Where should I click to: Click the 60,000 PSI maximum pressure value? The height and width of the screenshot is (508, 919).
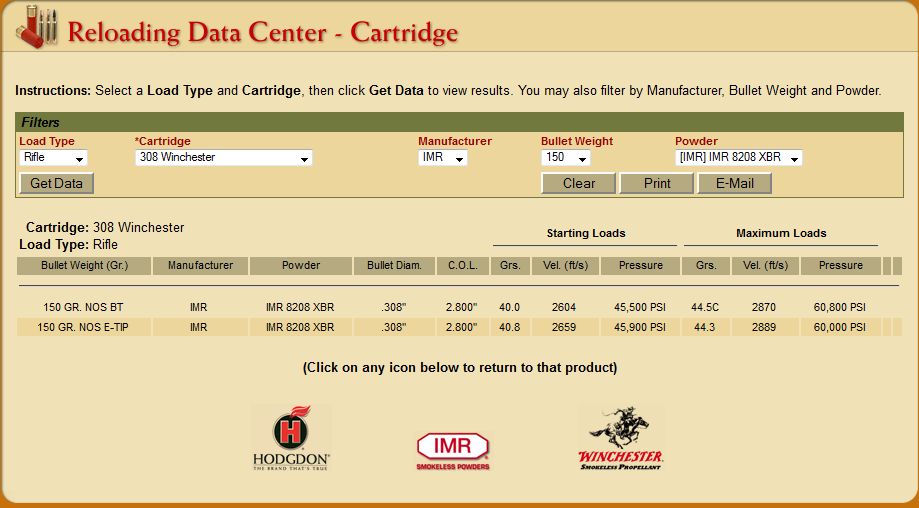tap(840, 328)
